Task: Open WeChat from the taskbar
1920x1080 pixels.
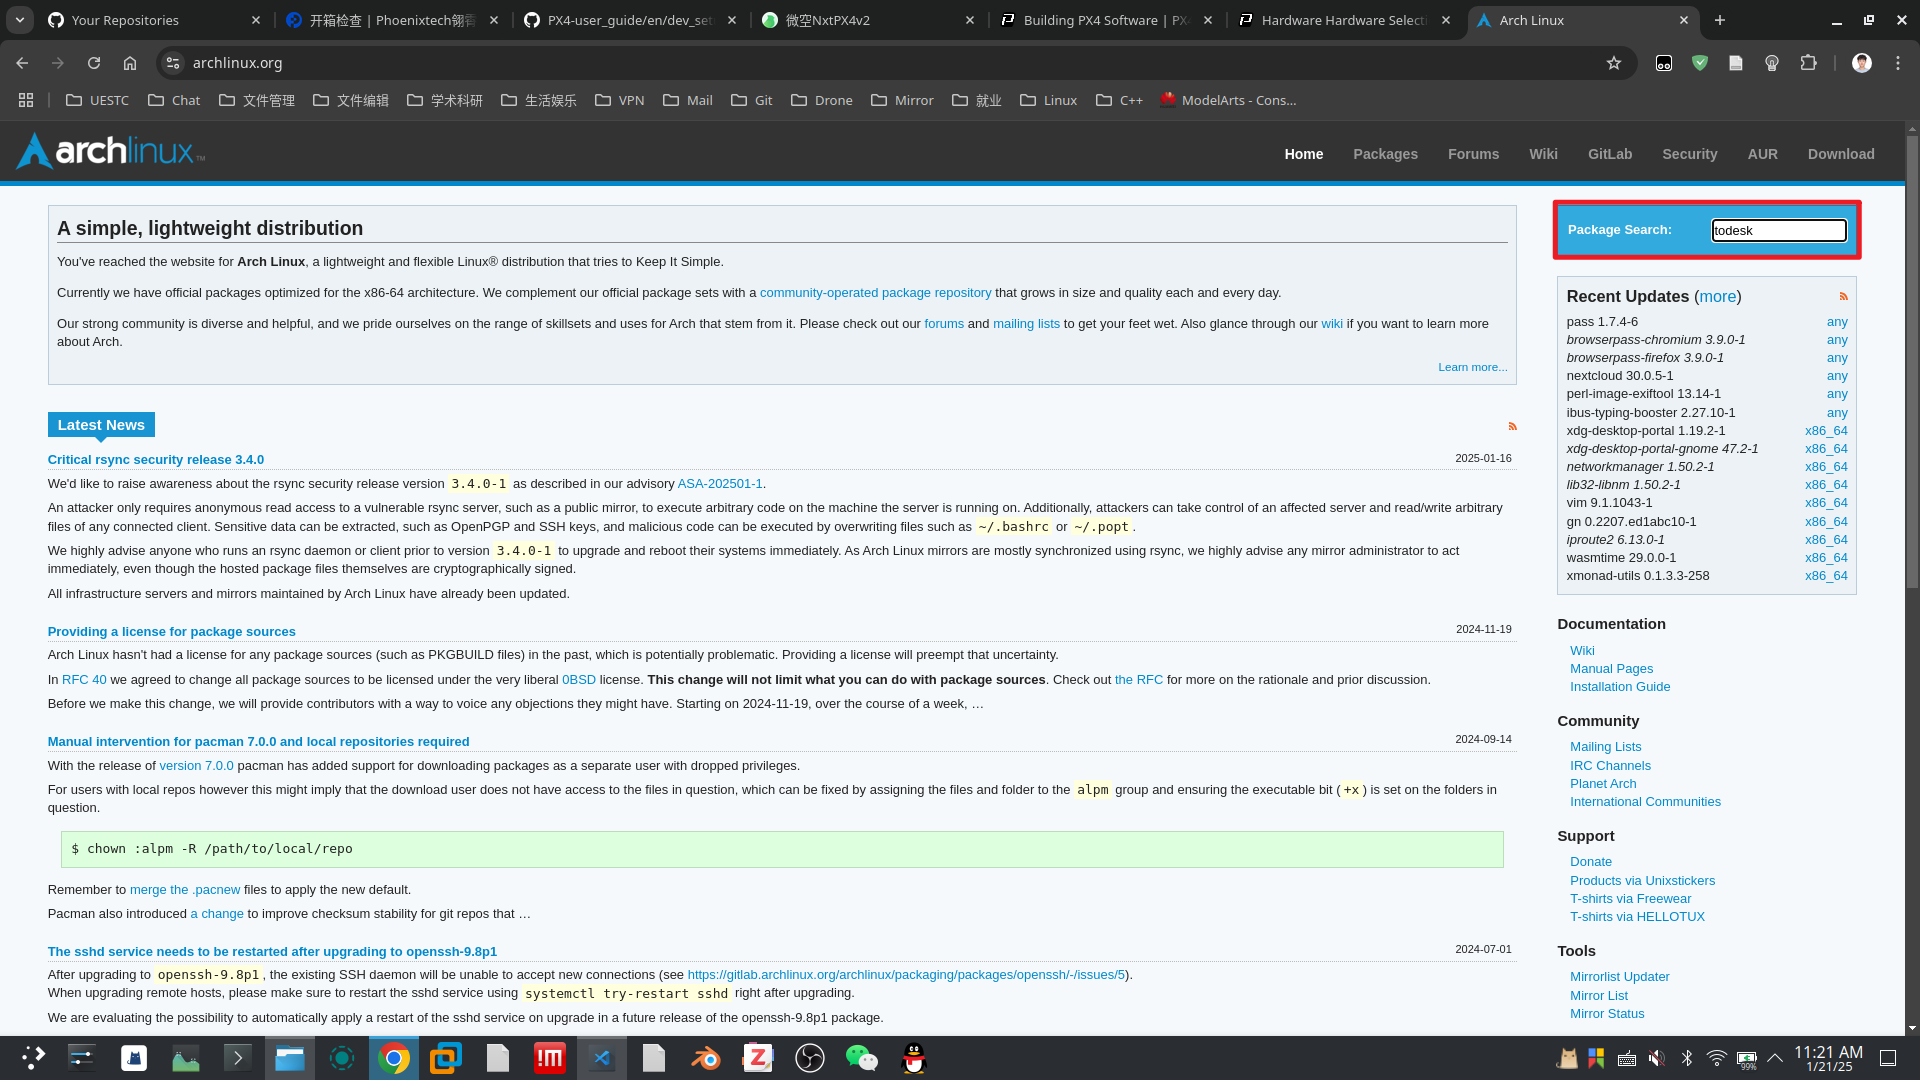Action: (862, 1058)
